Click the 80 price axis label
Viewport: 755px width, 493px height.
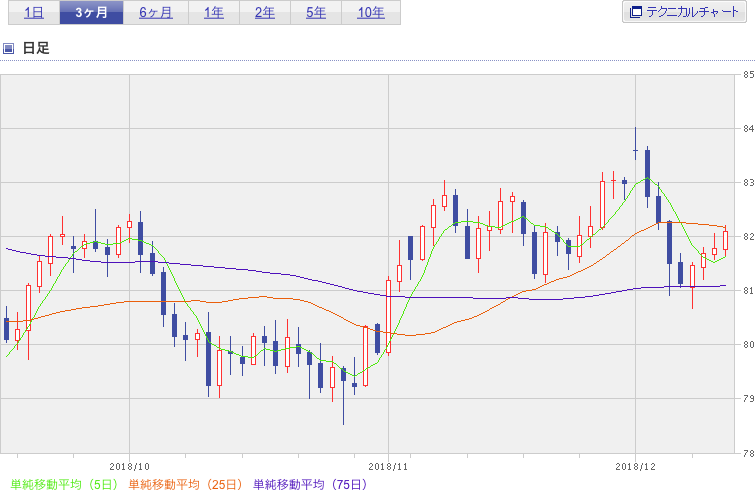coord(748,344)
